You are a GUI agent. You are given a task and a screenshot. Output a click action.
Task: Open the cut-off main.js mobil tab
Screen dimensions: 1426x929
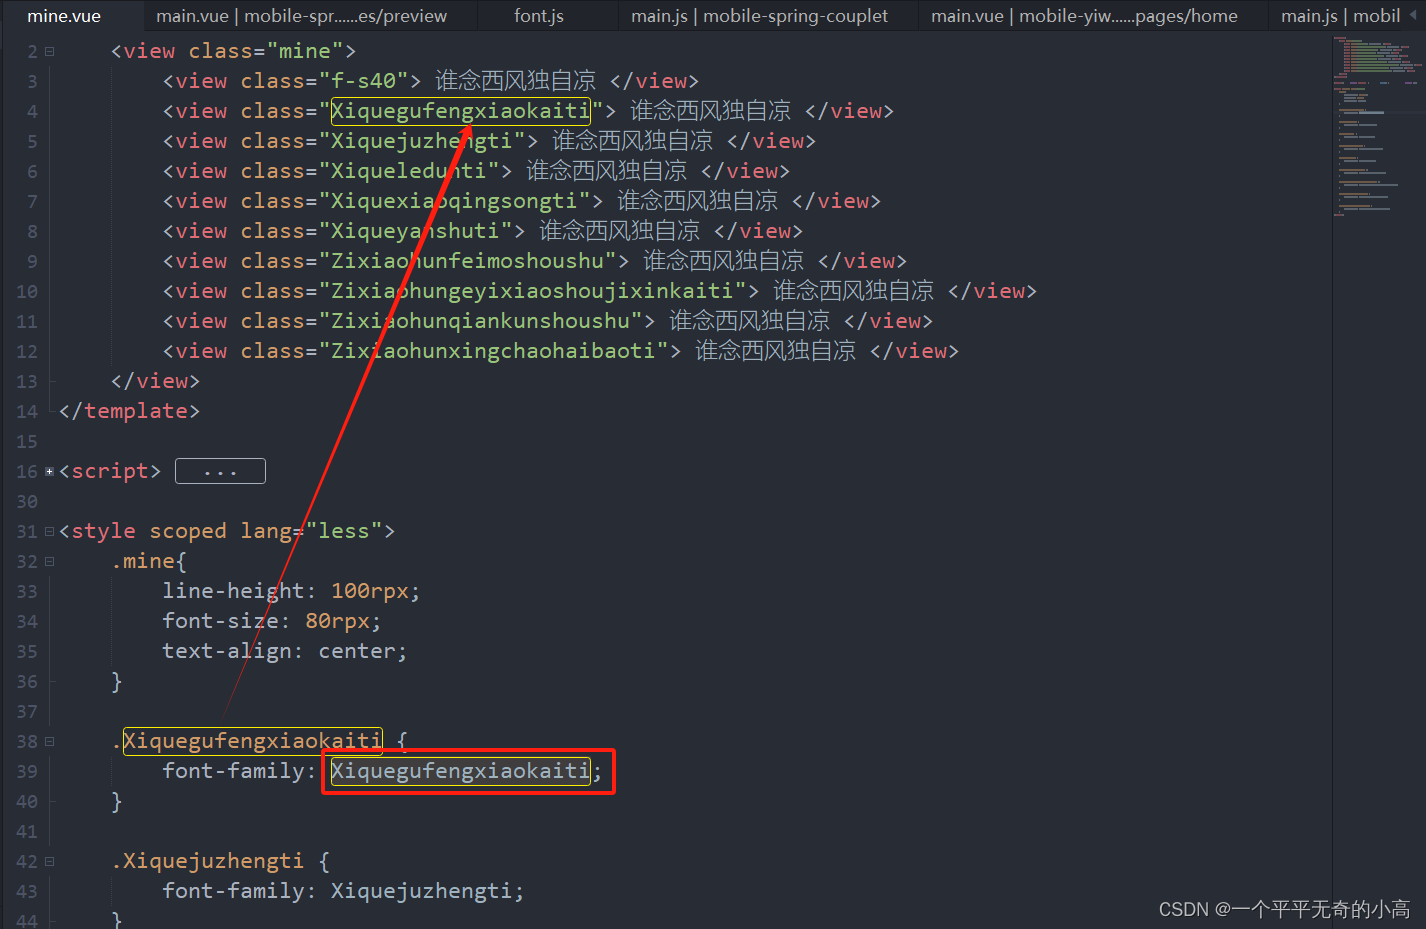coord(1340,16)
